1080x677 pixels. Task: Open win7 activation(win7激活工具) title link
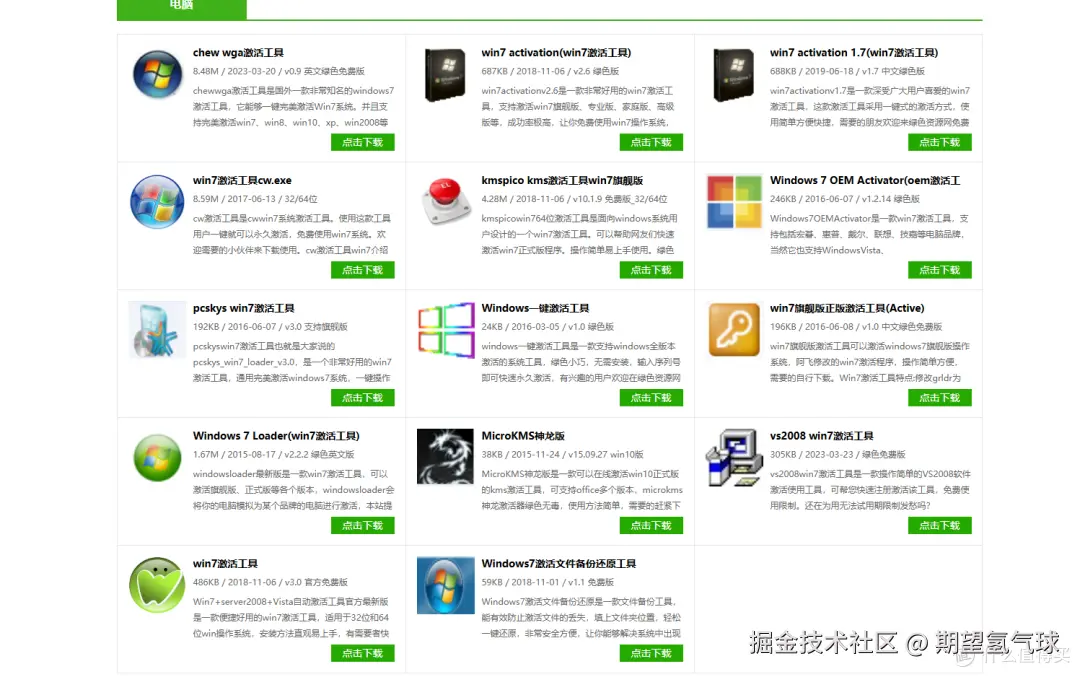pyautogui.click(x=556, y=53)
